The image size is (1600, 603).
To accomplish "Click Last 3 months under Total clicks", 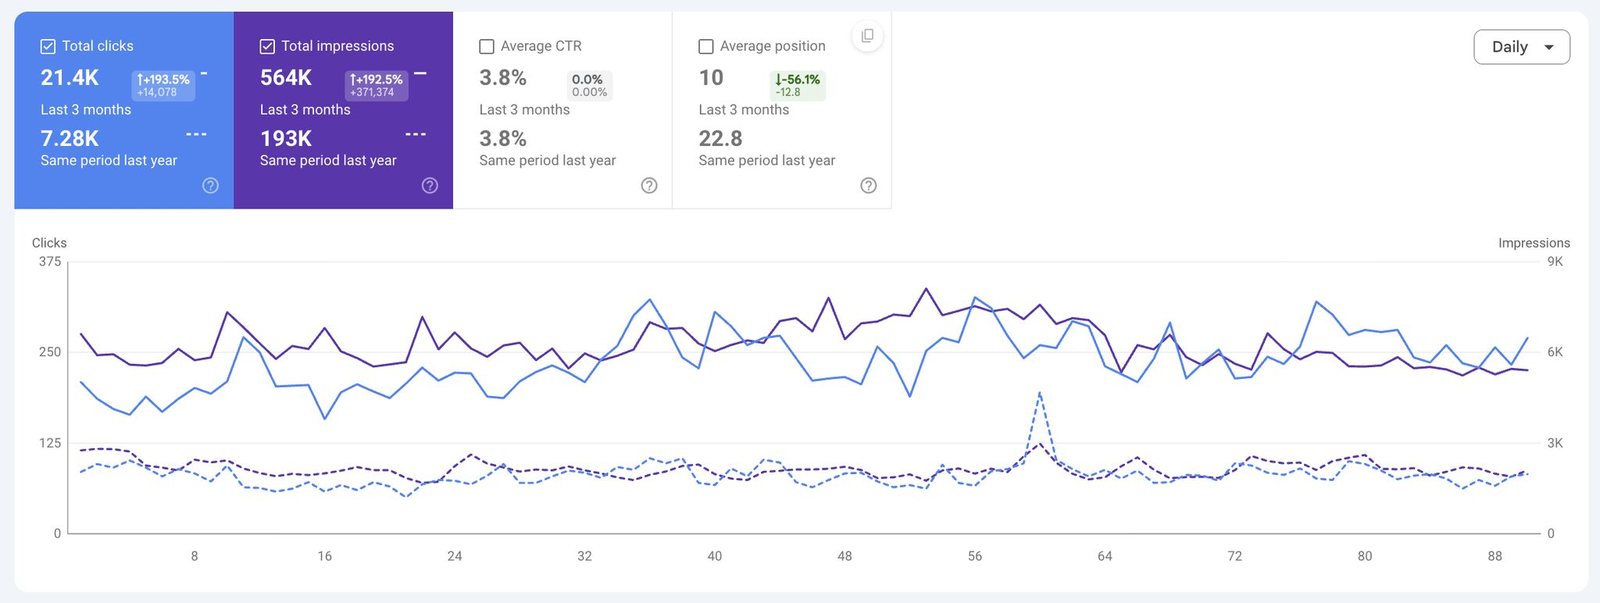I will tap(86, 110).
